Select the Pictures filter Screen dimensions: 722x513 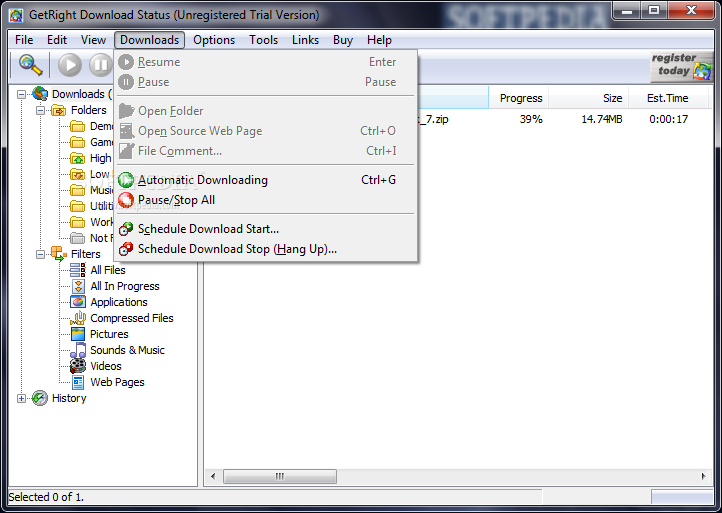click(109, 334)
